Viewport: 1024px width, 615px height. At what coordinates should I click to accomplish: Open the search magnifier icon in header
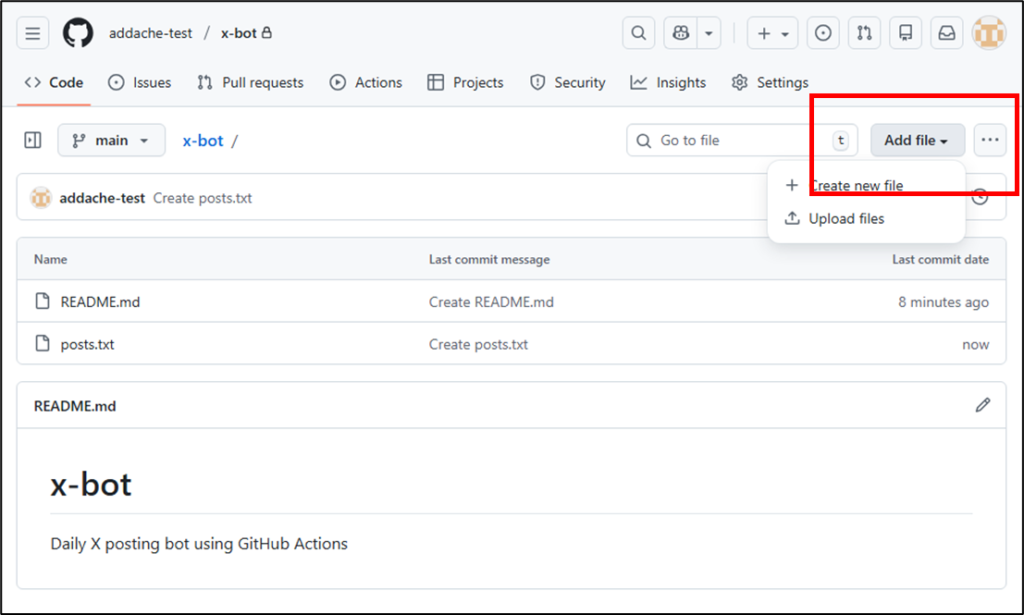coord(639,33)
